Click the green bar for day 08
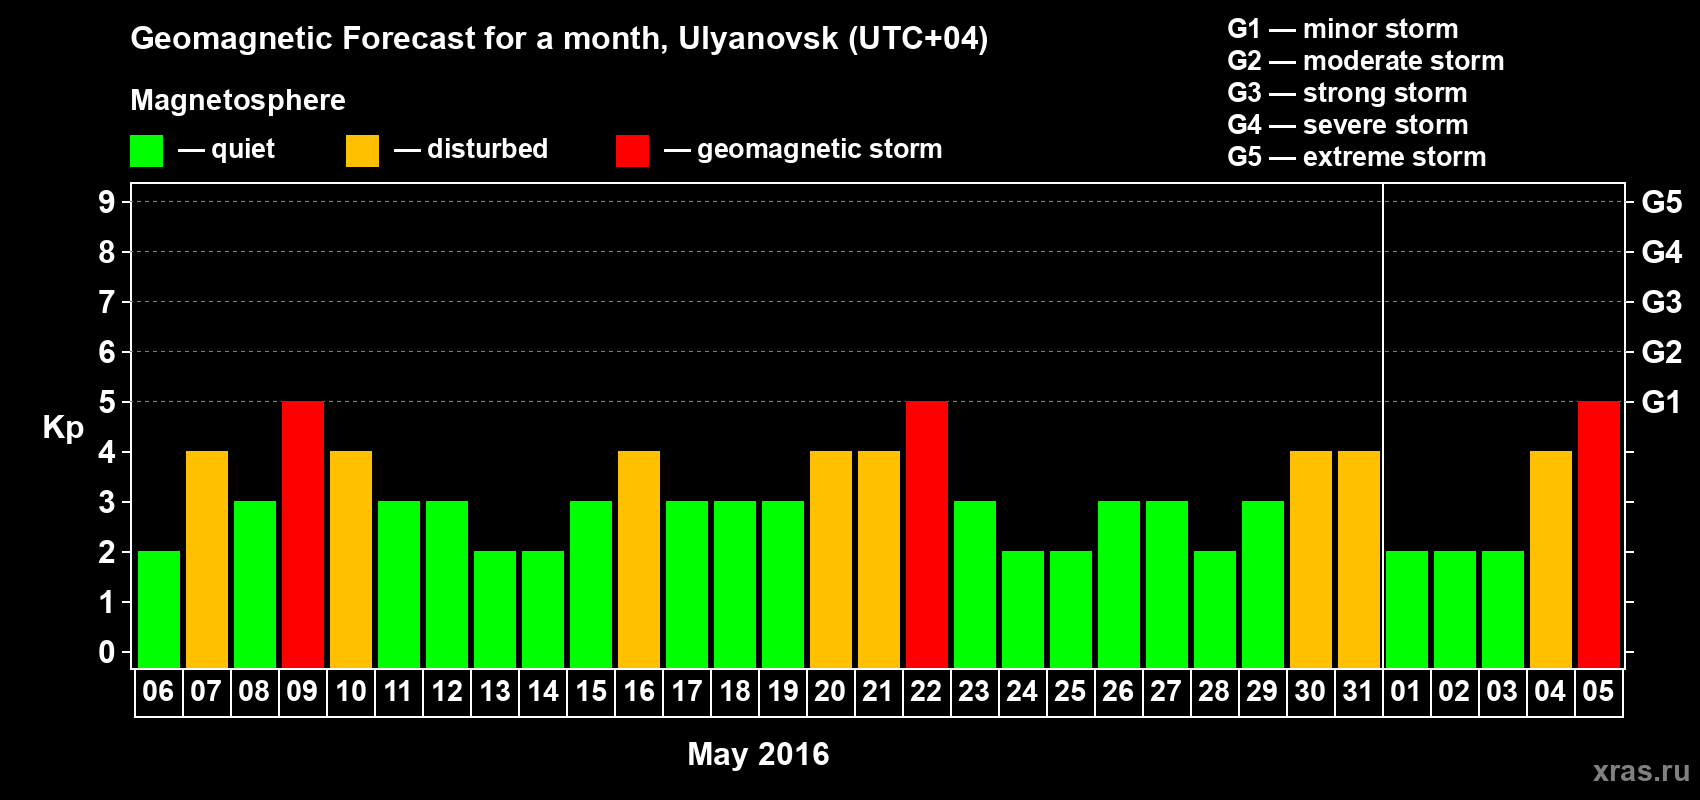The height and width of the screenshot is (800, 1700). (x=255, y=585)
